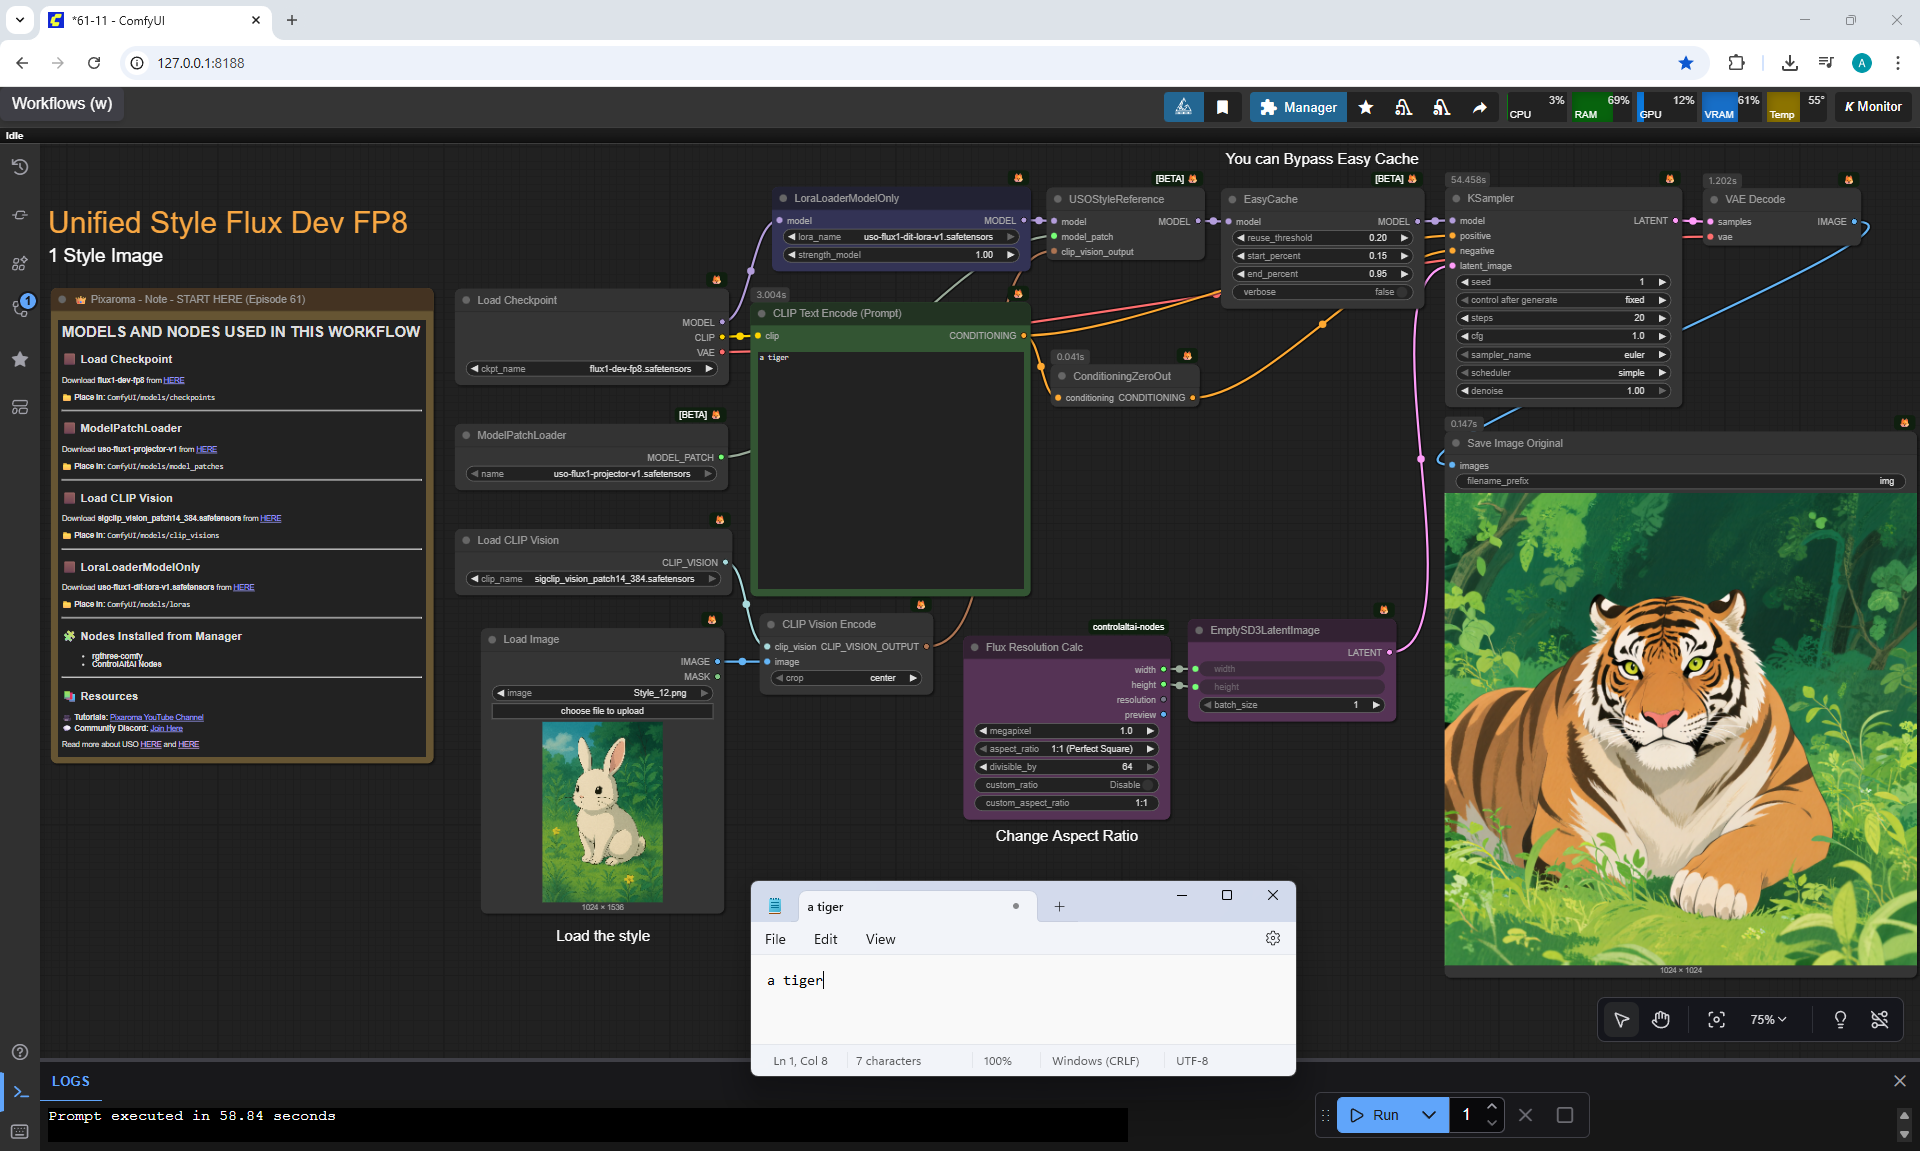Select the hand pan tool
The height and width of the screenshot is (1151, 1920).
1661,1019
